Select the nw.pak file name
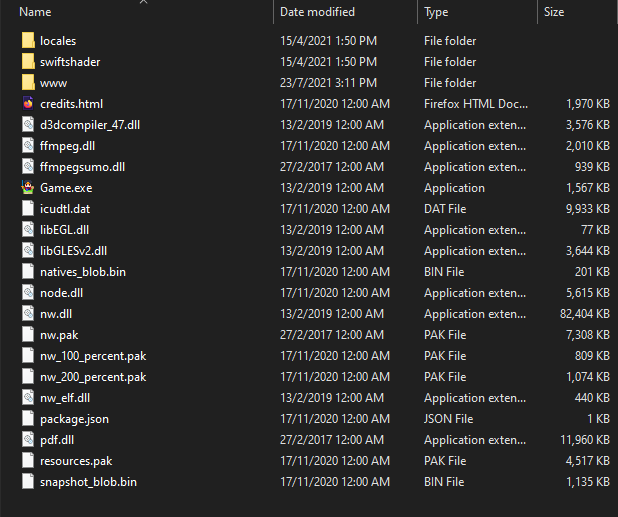Image resolution: width=618 pixels, height=517 pixels. (59, 335)
